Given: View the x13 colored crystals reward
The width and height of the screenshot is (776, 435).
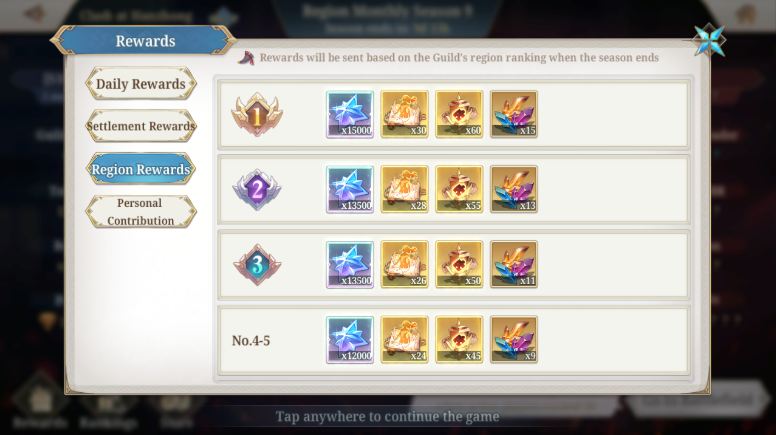Looking at the screenshot, I should pyautogui.click(x=514, y=190).
